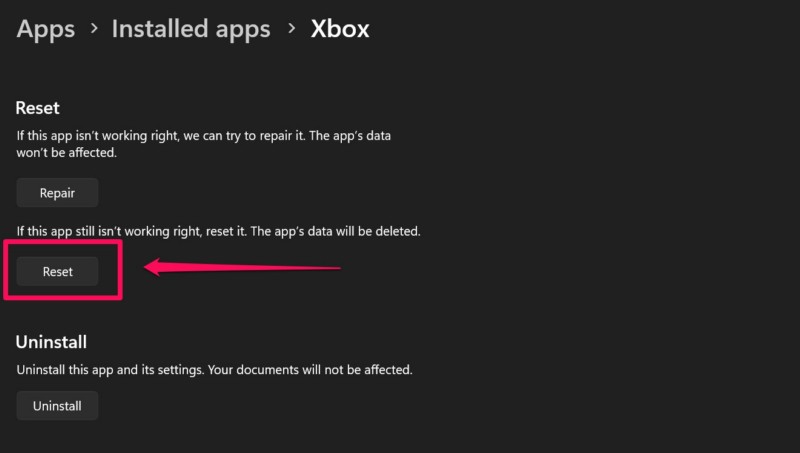Viewport: 800px width, 453px height.
Task: Click the tail end of the pink arrow
Action: tap(338, 267)
